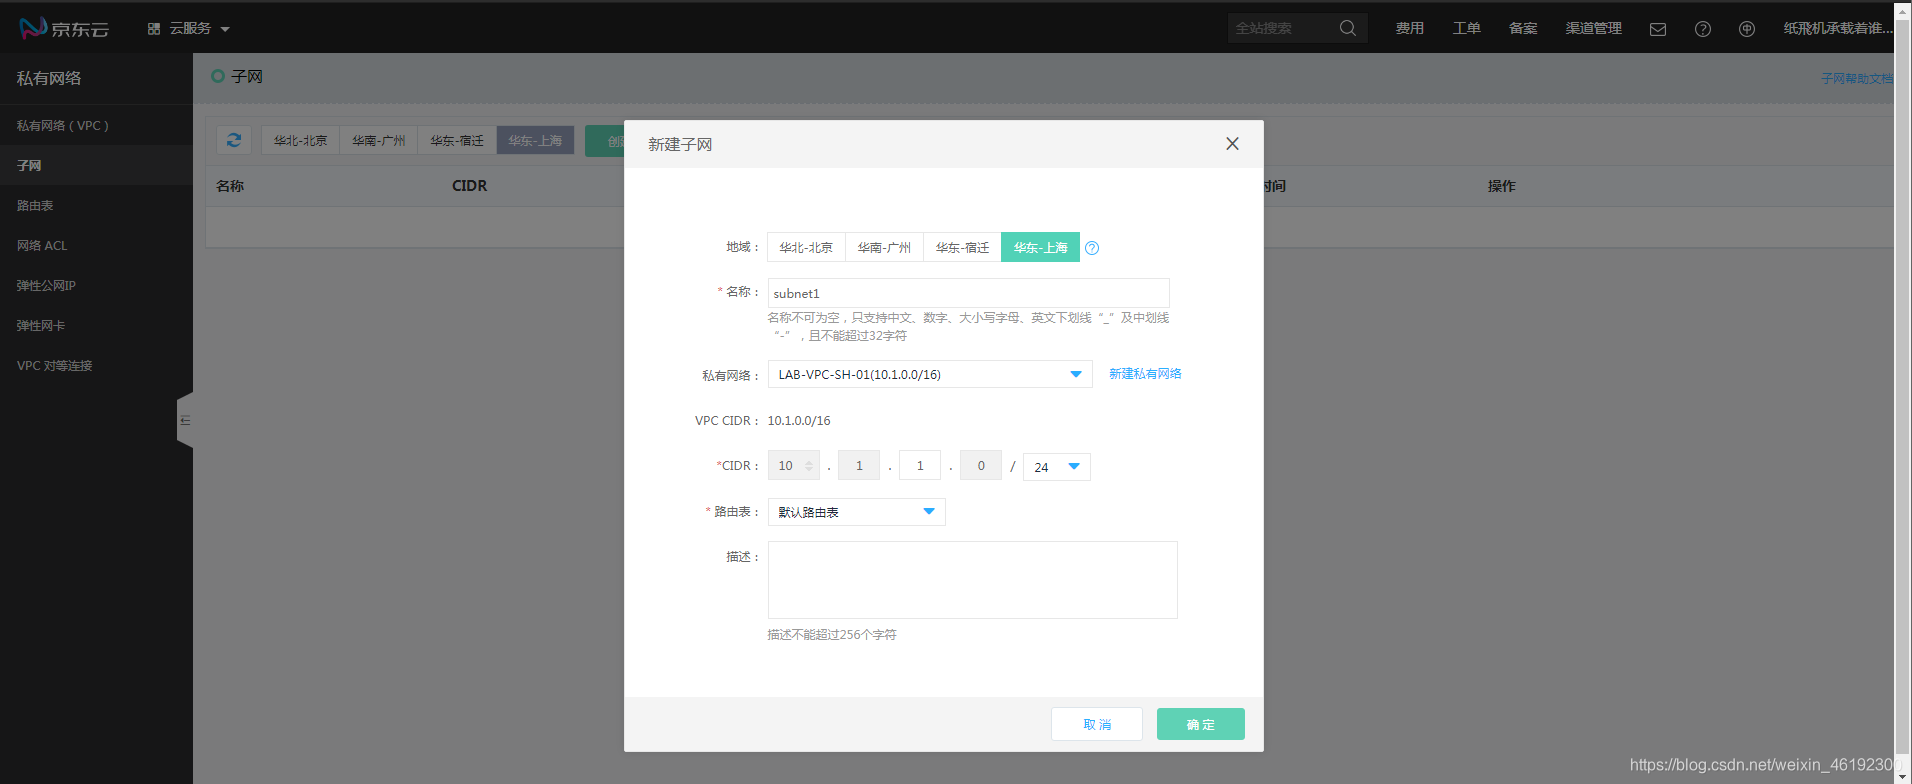The width and height of the screenshot is (1912, 784).
Task: Choose 华东-上海 region in dialog
Action: coord(1040,247)
